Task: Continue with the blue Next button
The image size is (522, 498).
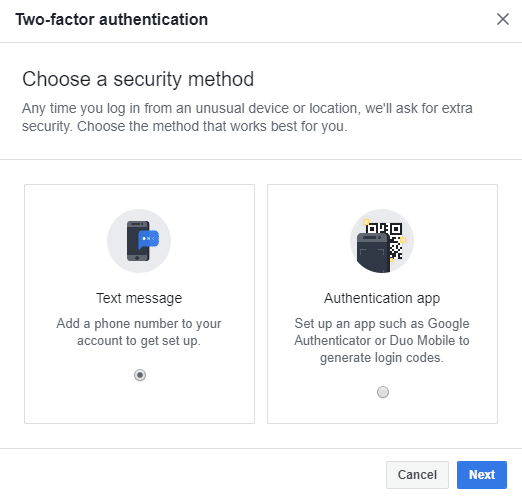Action: point(482,475)
